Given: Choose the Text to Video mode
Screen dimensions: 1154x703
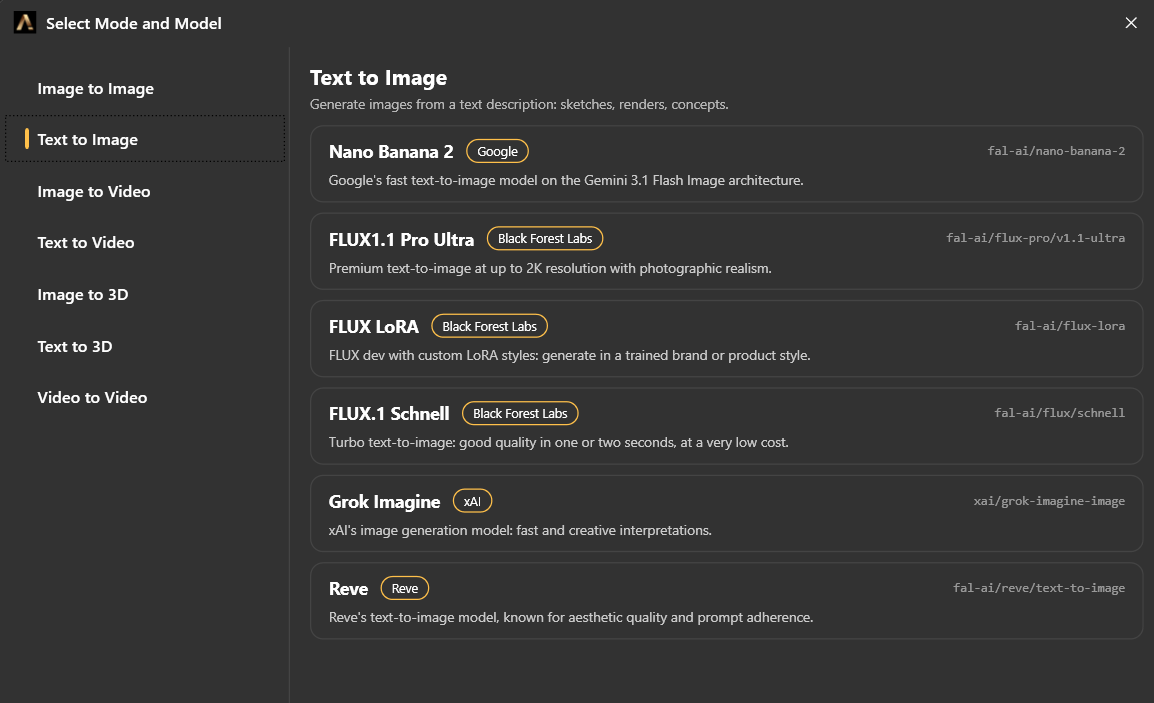Looking at the screenshot, I should pyautogui.click(x=145, y=243).
